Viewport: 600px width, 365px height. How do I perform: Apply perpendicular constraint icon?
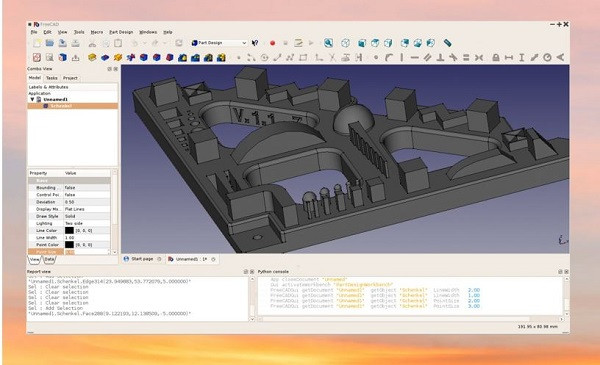[440, 57]
